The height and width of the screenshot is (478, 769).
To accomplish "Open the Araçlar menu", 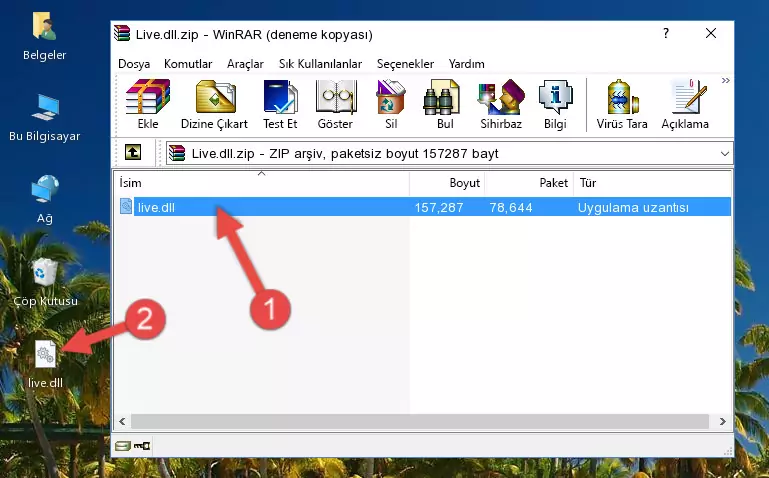I will coord(245,64).
